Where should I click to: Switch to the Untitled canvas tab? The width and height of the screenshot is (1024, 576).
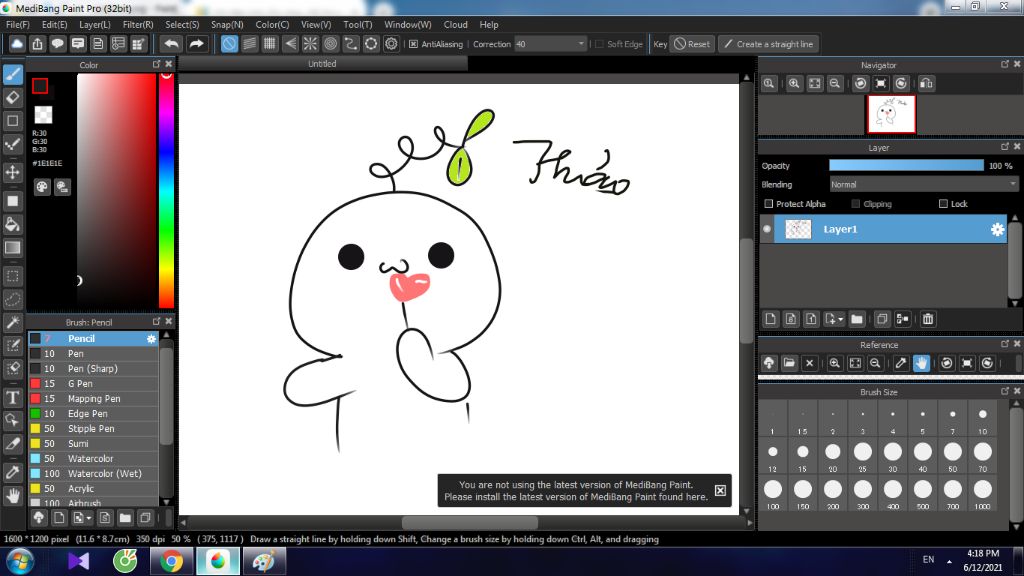323,64
